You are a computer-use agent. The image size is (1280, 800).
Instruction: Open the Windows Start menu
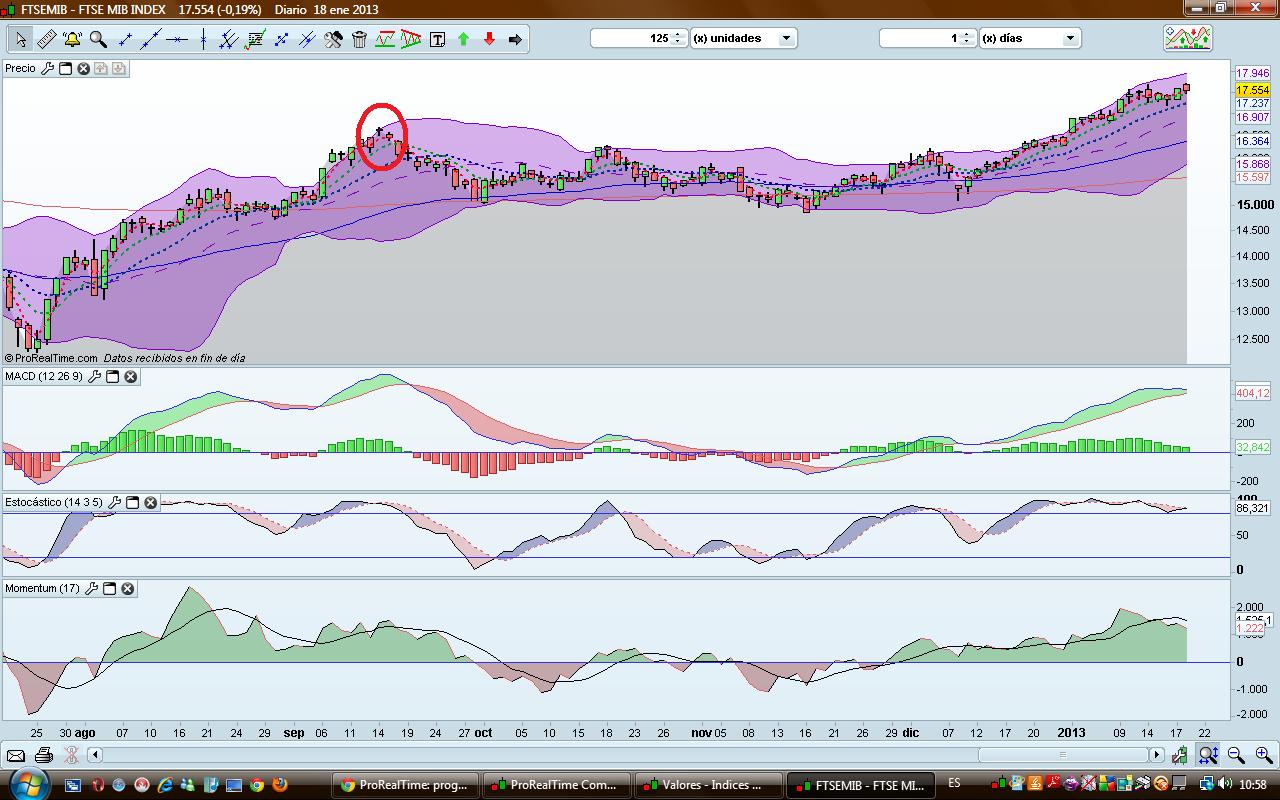coord(27,784)
